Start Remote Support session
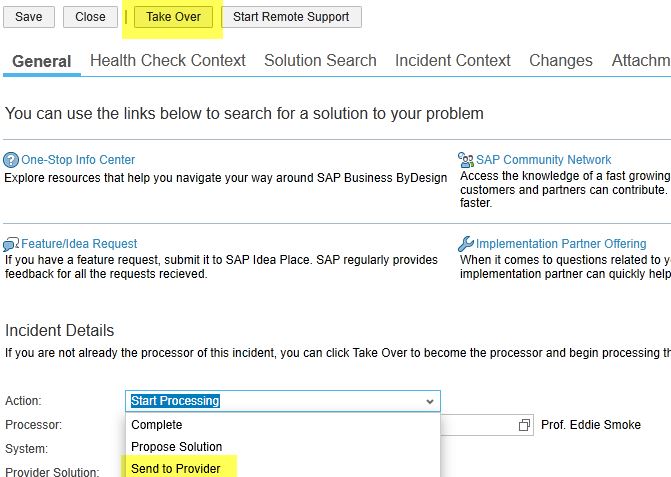Viewport: 671px width, 477px height. [291, 17]
